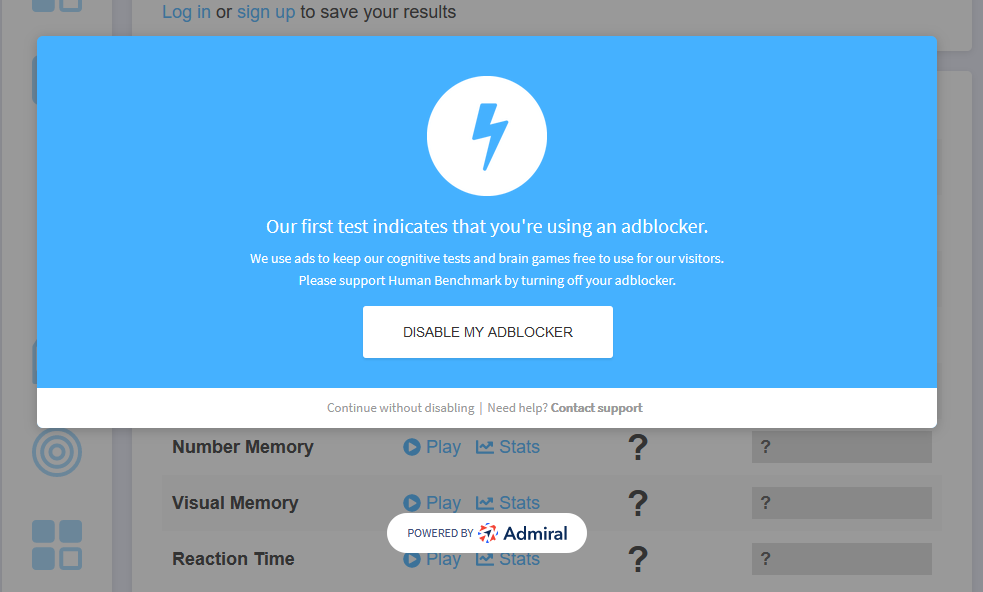Click the Powered by Admiral badge

[487, 533]
